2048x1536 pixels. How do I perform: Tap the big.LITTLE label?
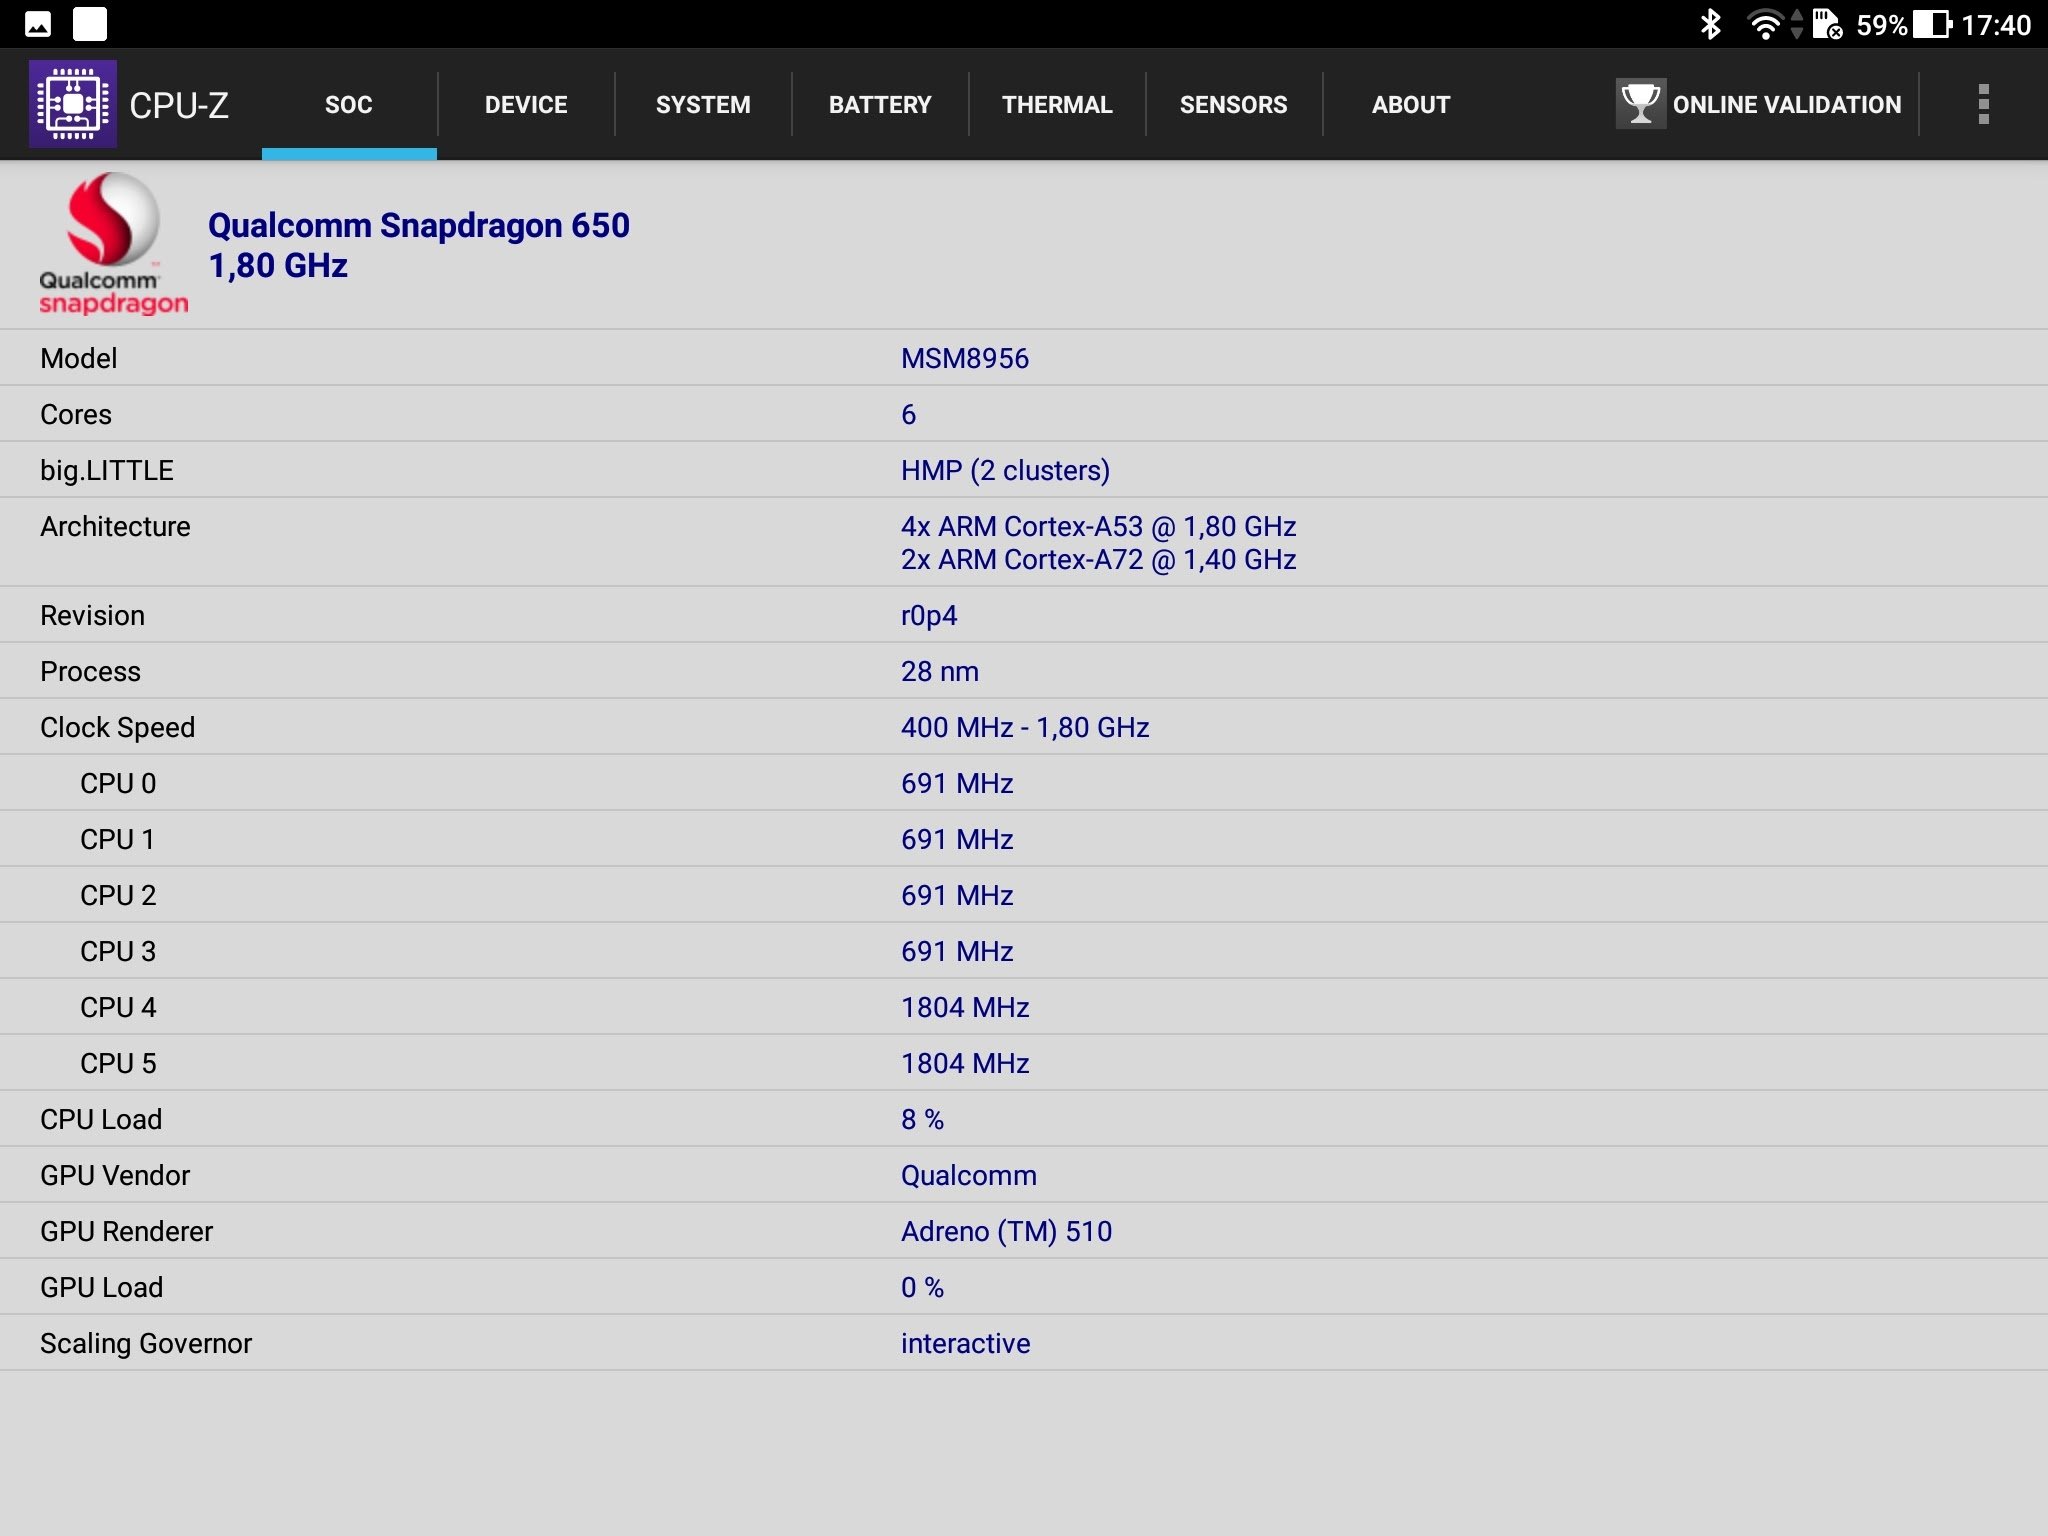(x=107, y=470)
